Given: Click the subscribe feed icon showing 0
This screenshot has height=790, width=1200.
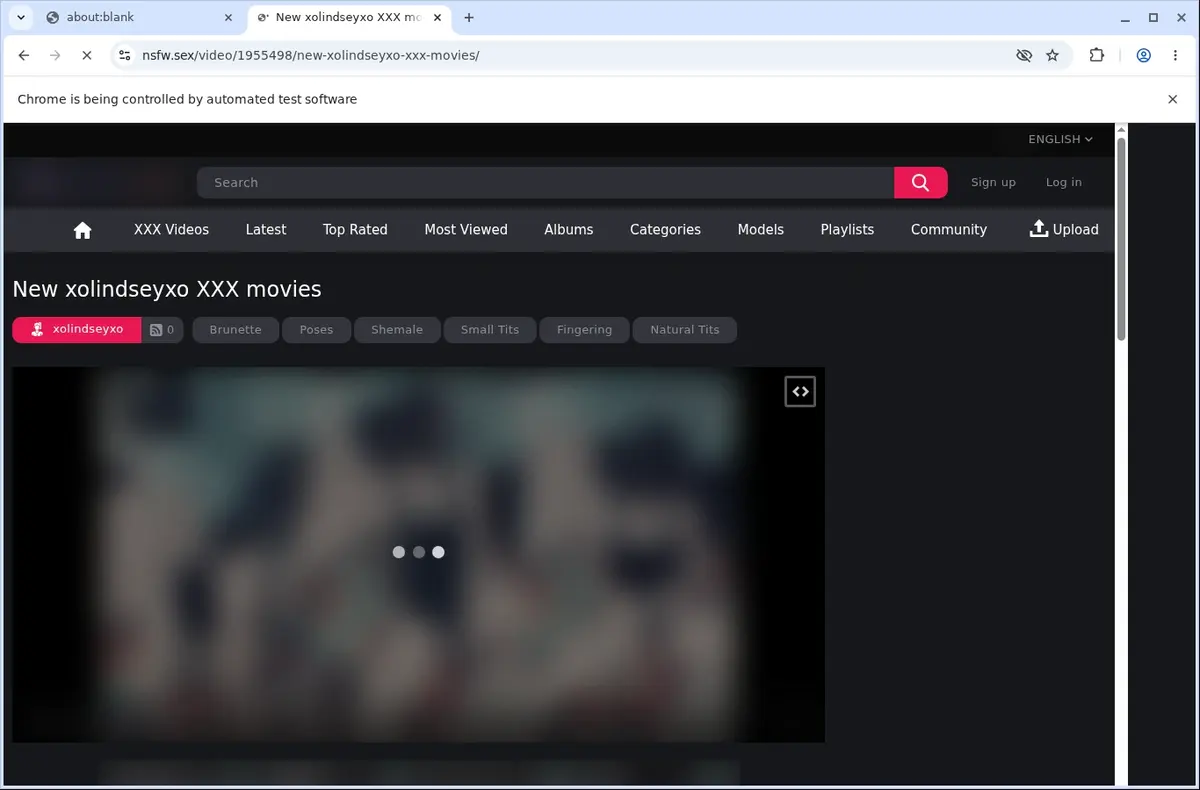Looking at the screenshot, I should coord(162,329).
